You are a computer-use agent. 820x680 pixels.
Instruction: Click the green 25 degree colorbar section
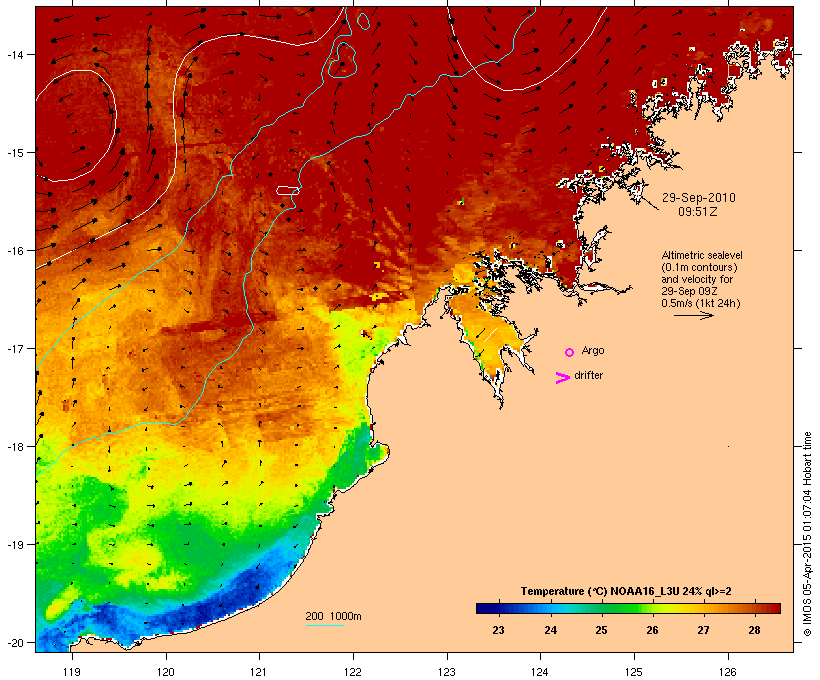(601, 608)
